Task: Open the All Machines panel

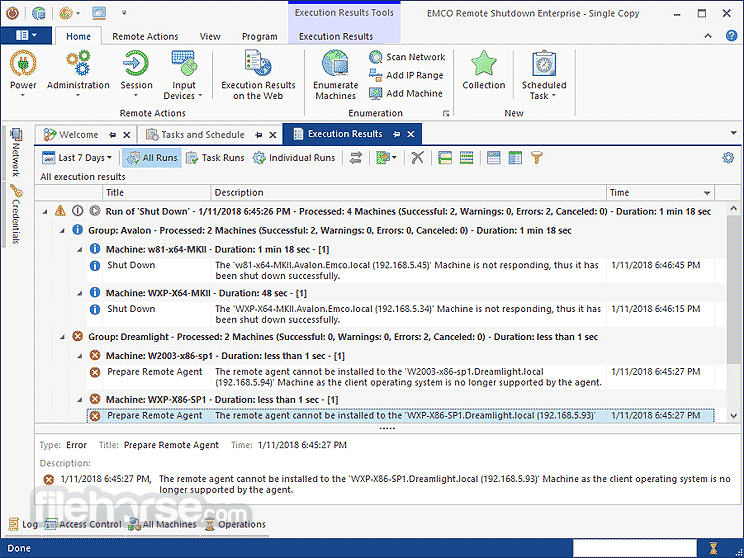Action: pyautogui.click(x=162, y=524)
